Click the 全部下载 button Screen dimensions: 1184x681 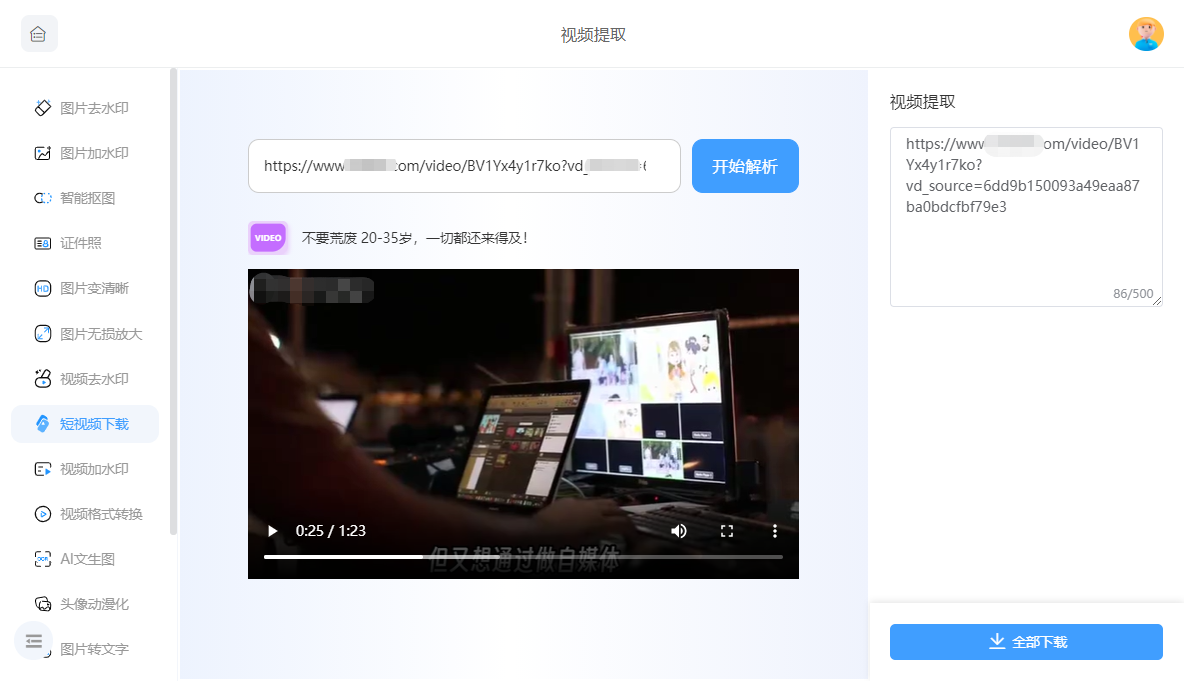point(1026,642)
